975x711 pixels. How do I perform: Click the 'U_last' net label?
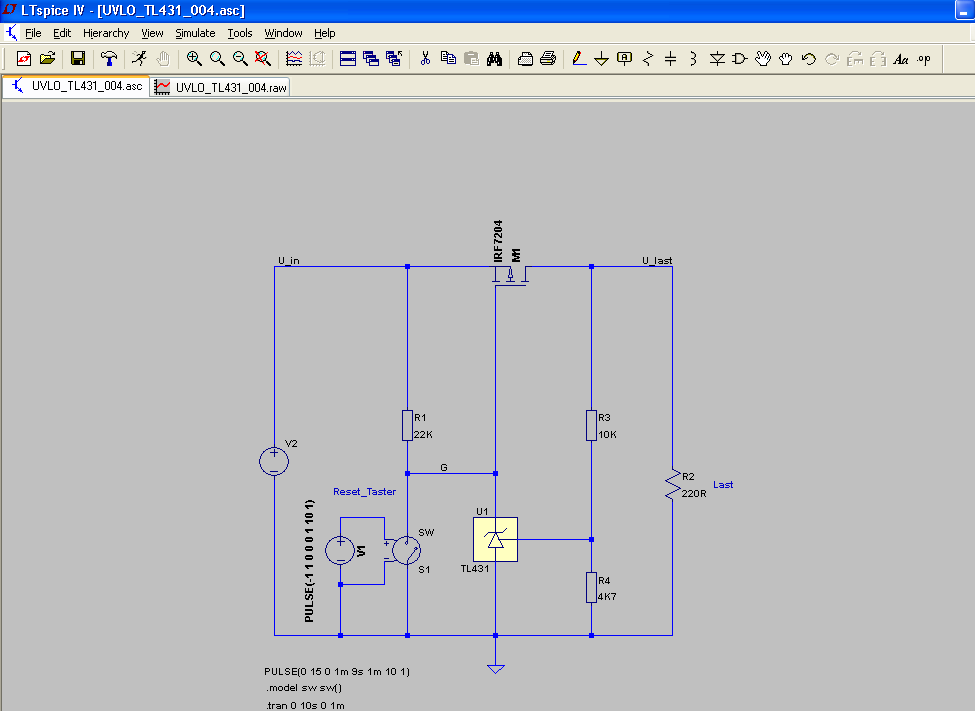657,261
